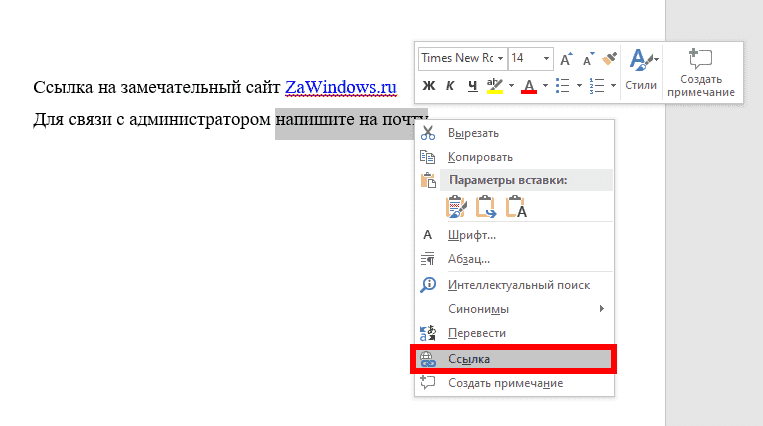Open highlight color dropdown arrow

[x=511, y=86]
